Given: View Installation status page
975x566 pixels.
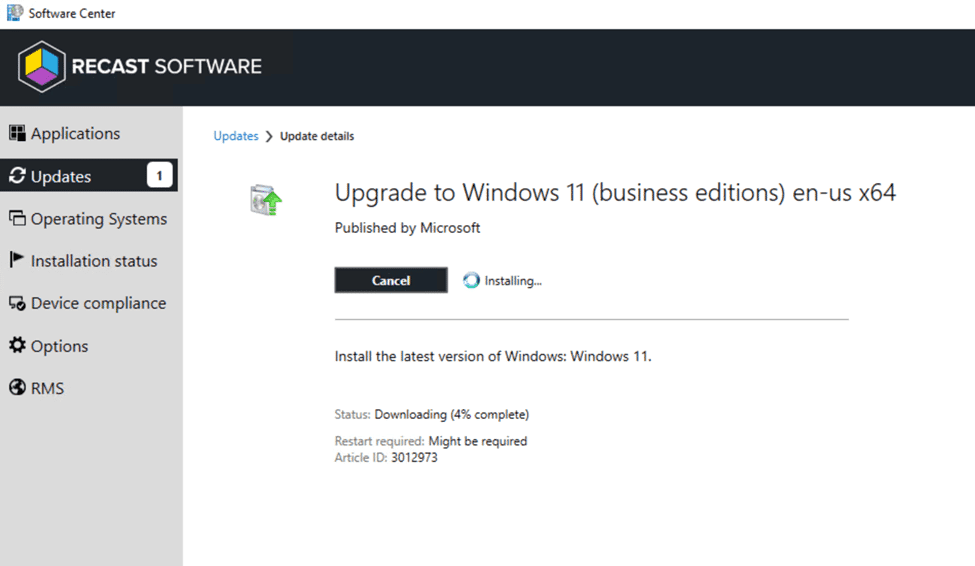Looking at the screenshot, I should (x=94, y=261).
